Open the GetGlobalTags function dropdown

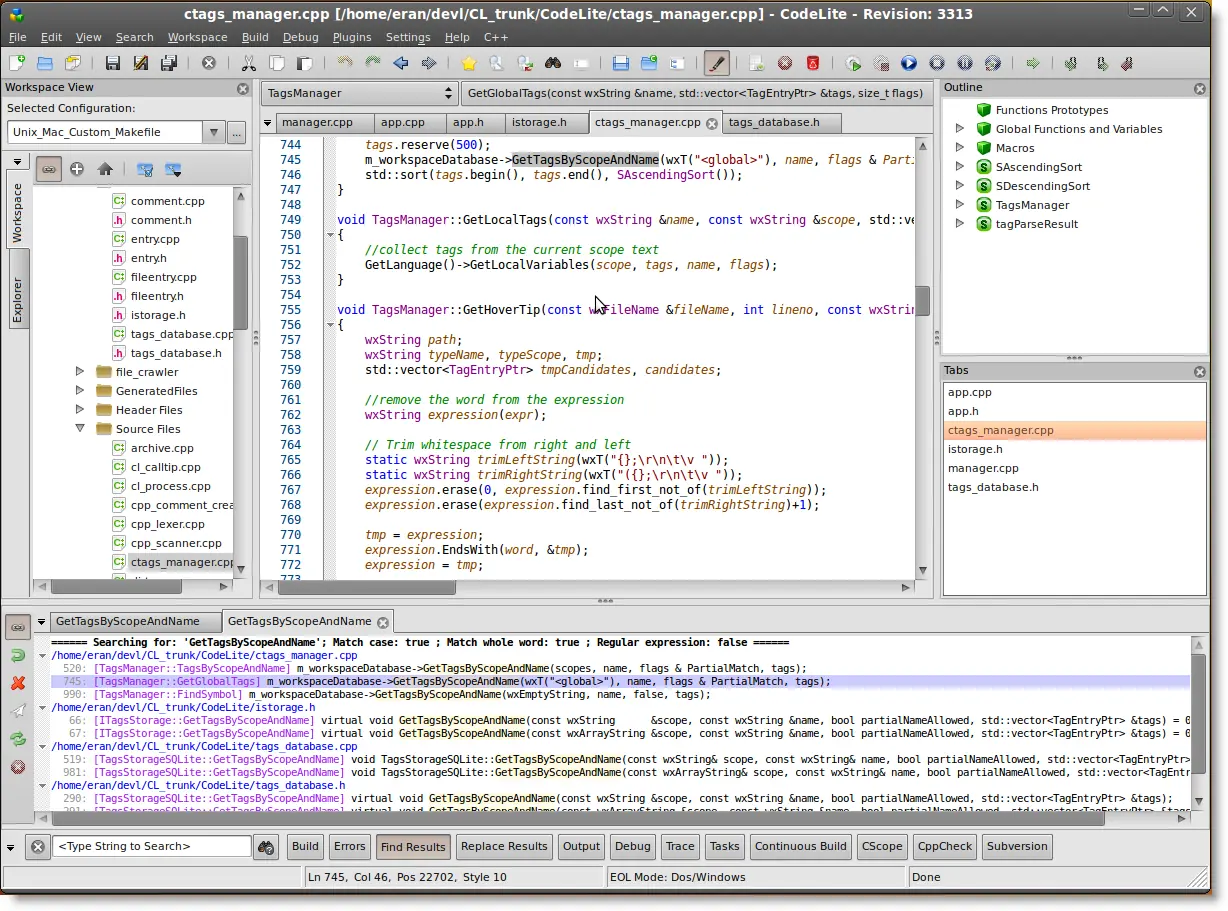point(698,93)
